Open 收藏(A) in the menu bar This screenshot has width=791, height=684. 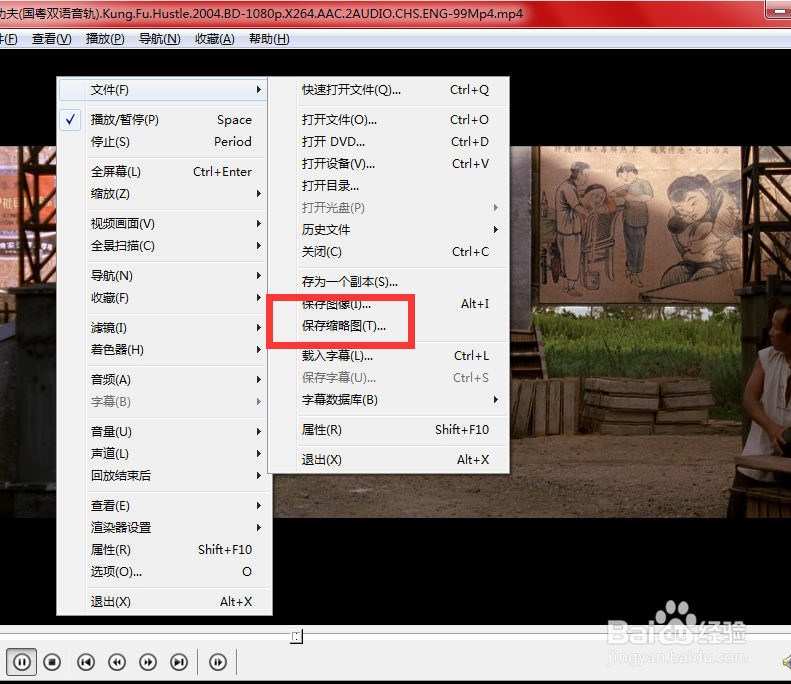[214, 39]
